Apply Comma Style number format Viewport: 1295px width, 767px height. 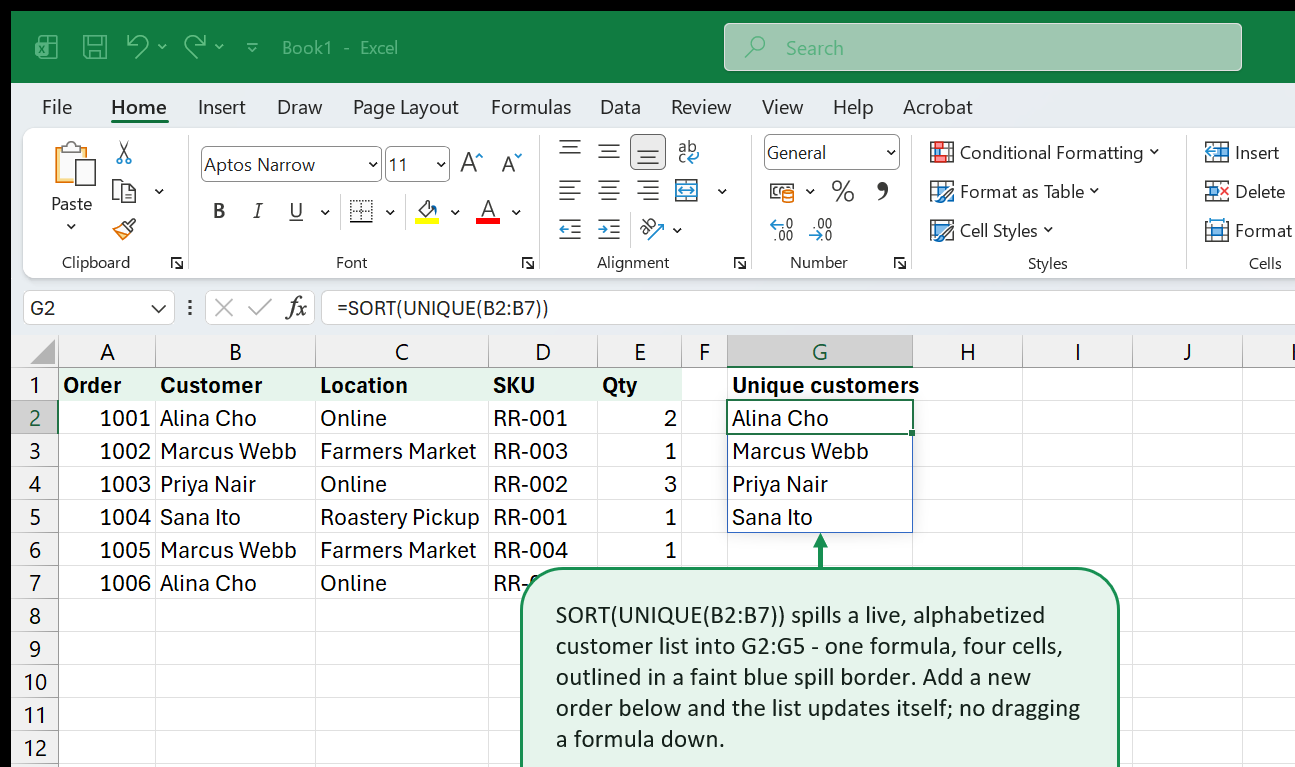882,191
